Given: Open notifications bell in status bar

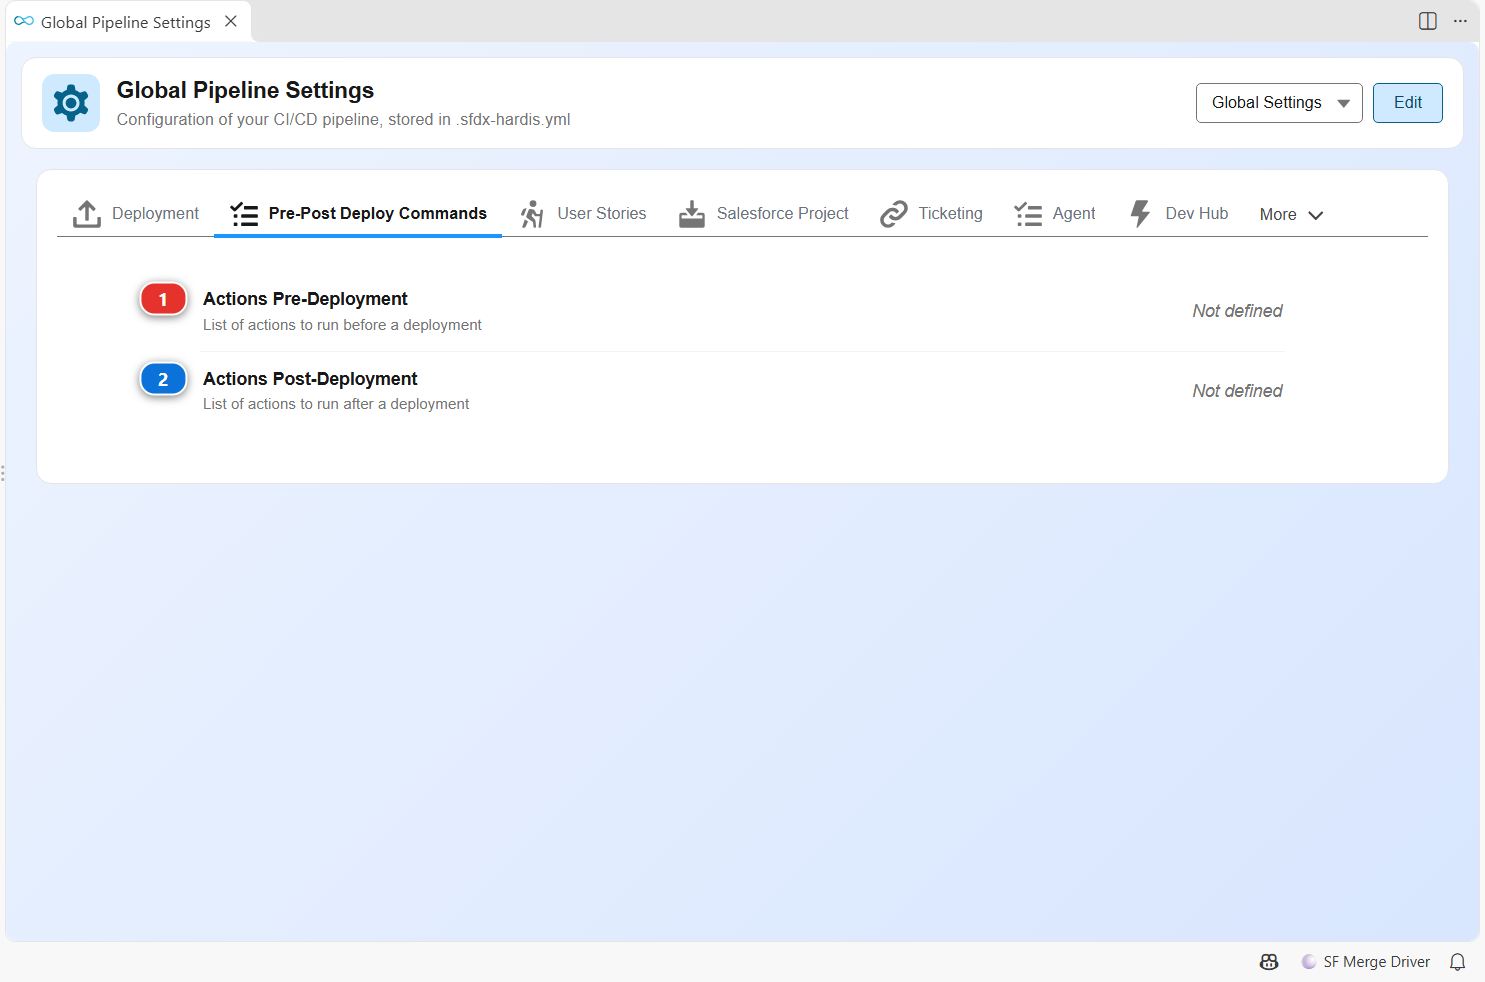Looking at the screenshot, I should [x=1458, y=962].
